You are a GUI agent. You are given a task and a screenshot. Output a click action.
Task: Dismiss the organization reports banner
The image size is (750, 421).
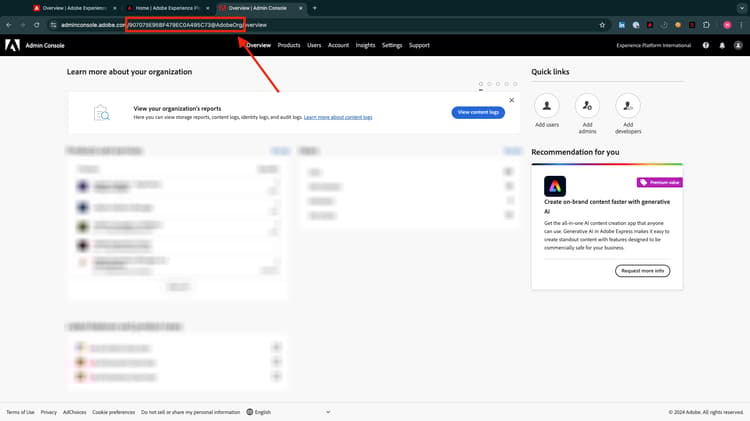click(x=511, y=100)
